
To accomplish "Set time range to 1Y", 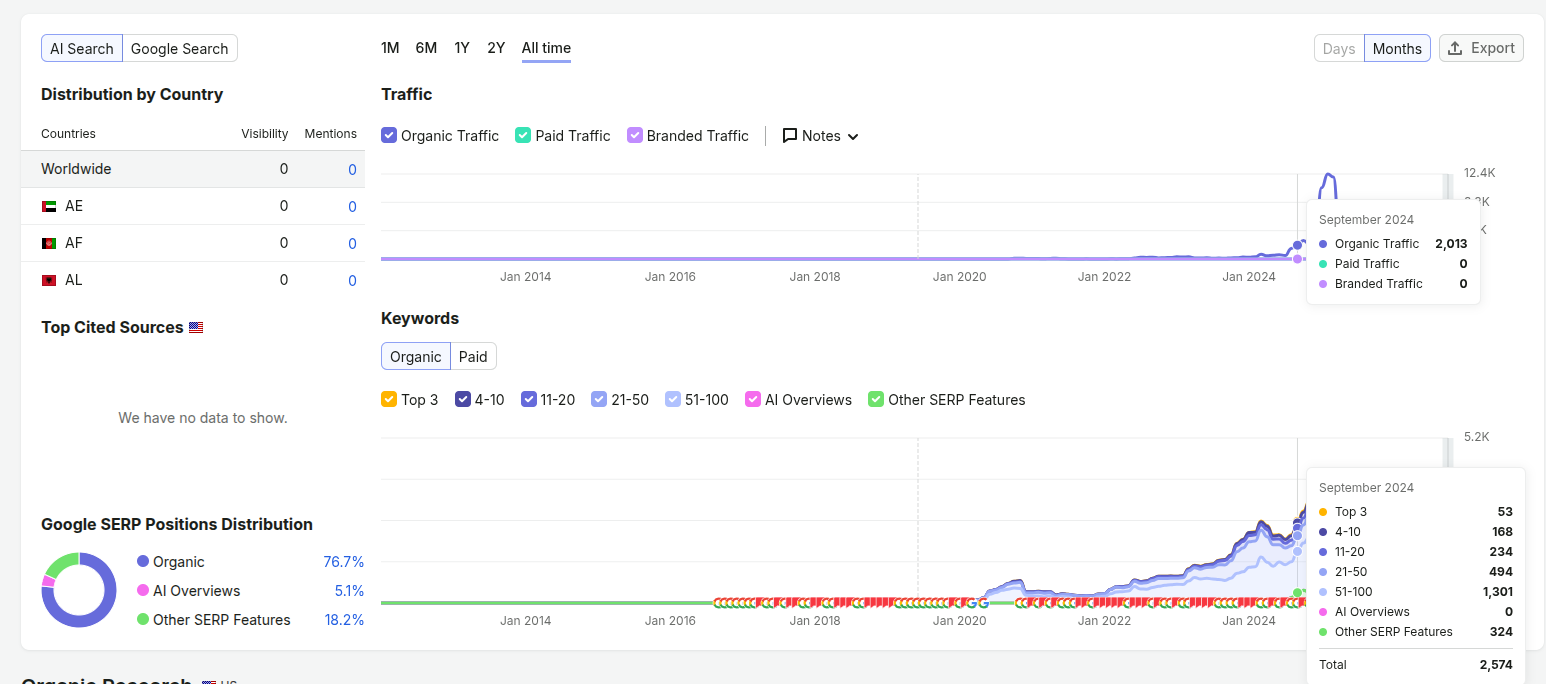I will 462,48.
